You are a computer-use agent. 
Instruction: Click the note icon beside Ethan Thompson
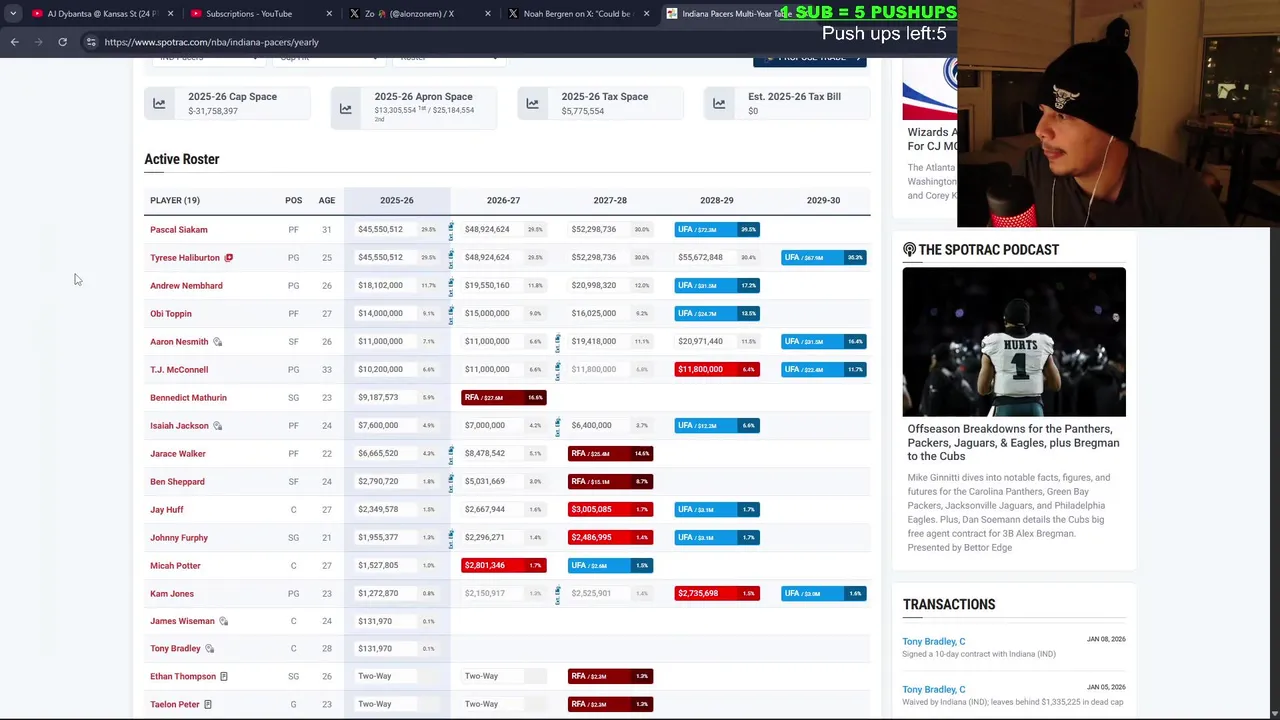point(223,677)
